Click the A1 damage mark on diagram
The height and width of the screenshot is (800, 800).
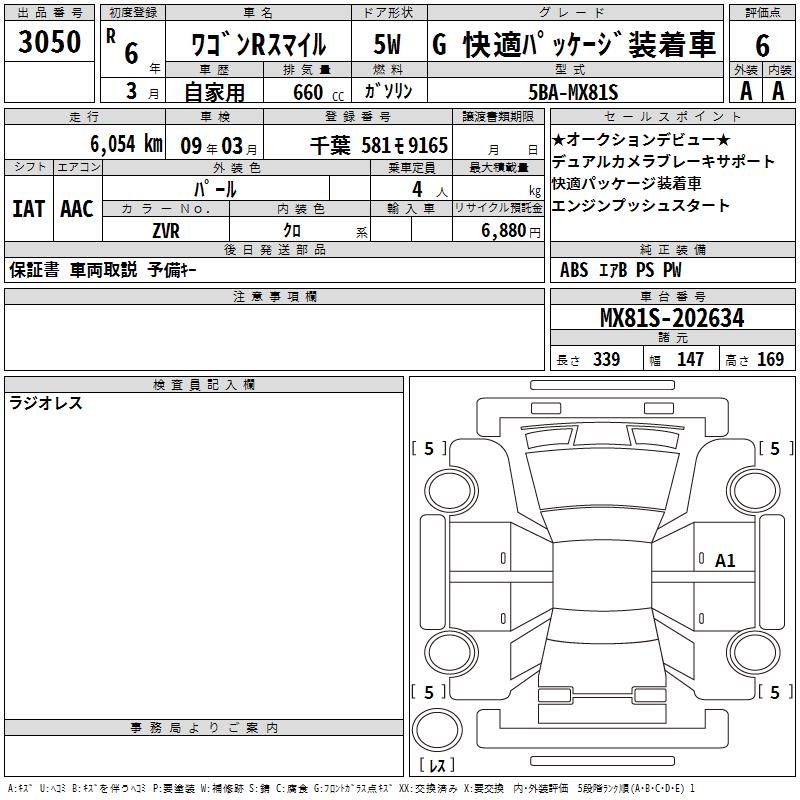point(725,561)
